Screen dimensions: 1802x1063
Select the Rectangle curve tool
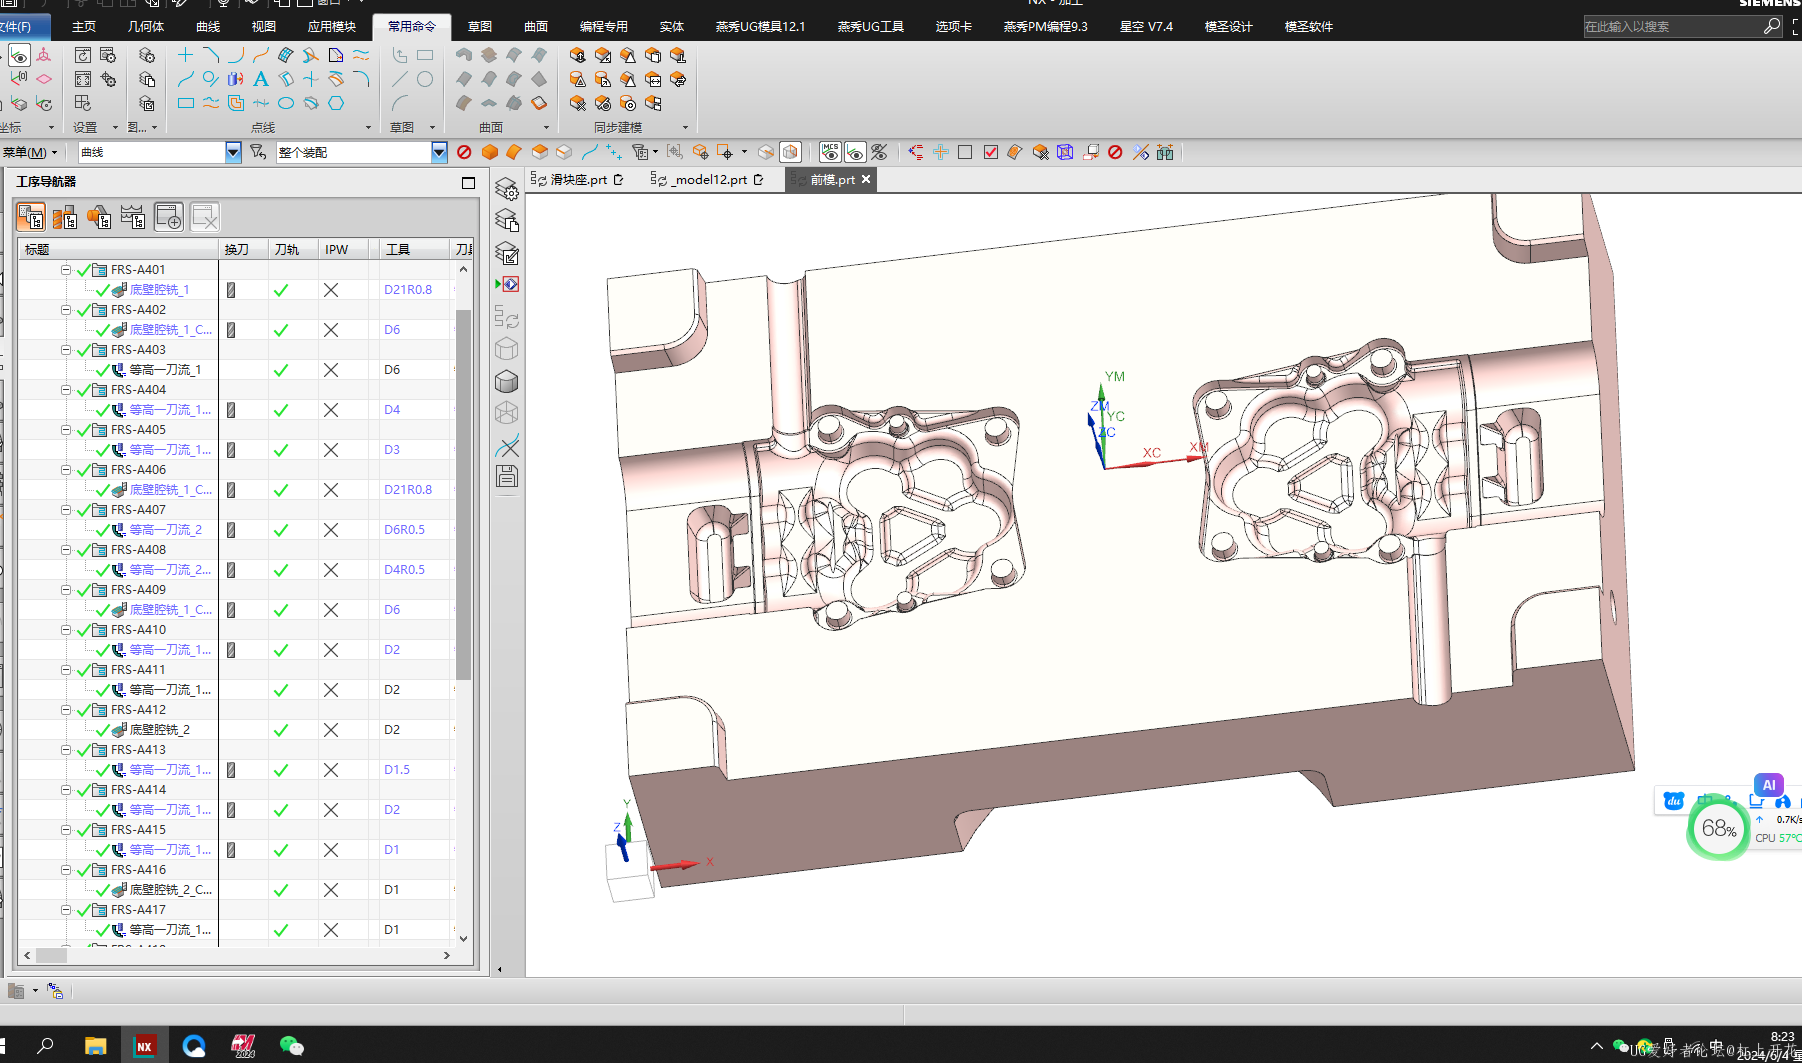click(x=185, y=103)
